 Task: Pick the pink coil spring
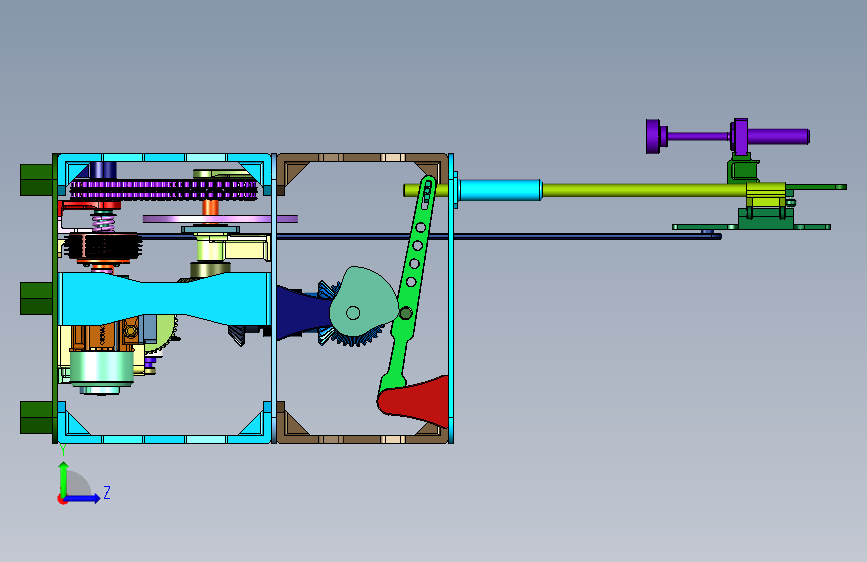point(103,223)
